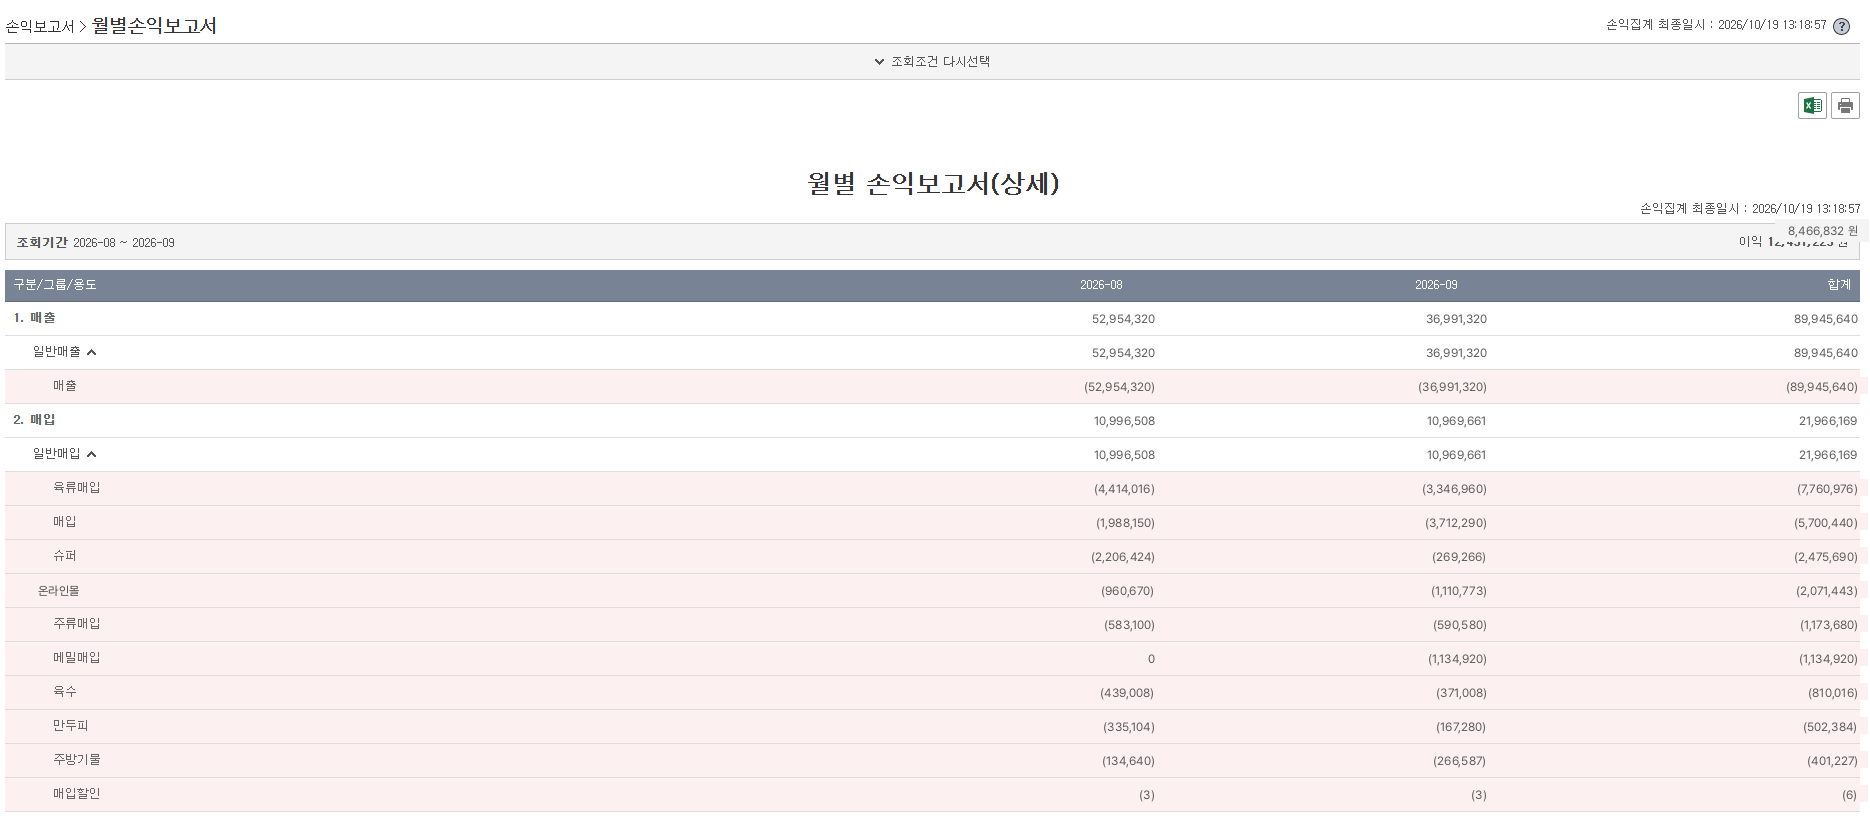Open help icon next to aggregation timestamp
Viewport: 1870px width, 821px height.
(1841, 27)
